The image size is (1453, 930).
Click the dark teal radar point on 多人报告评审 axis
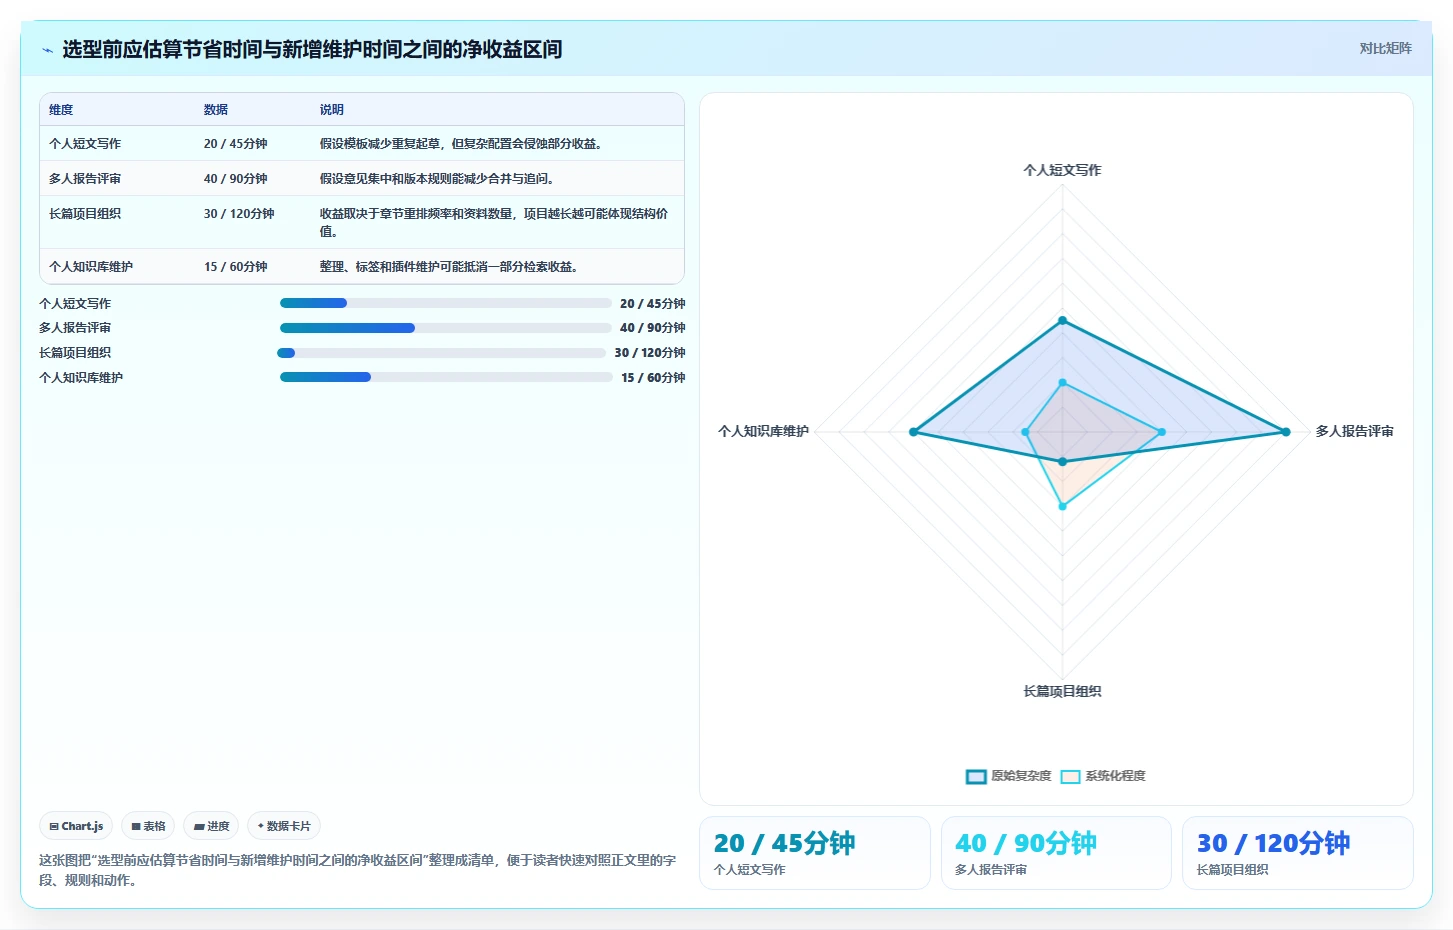click(1286, 432)
